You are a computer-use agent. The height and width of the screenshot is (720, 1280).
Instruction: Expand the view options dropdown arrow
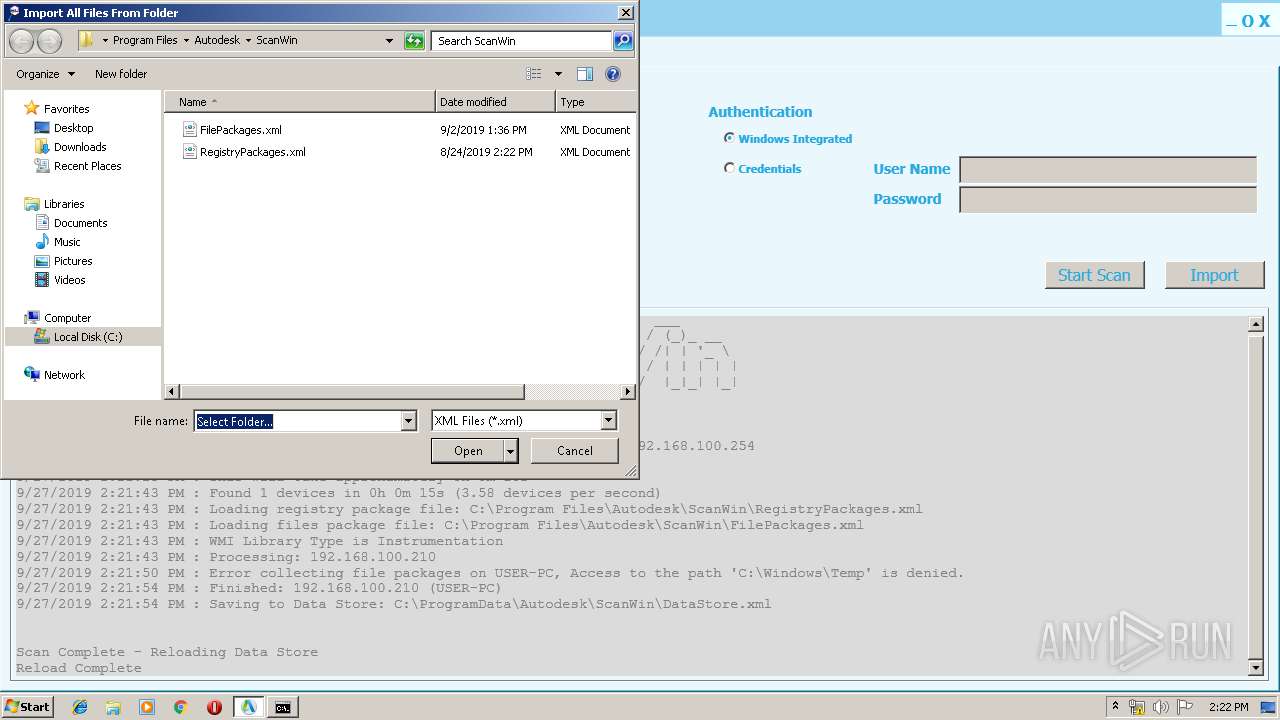click(558, 74)
